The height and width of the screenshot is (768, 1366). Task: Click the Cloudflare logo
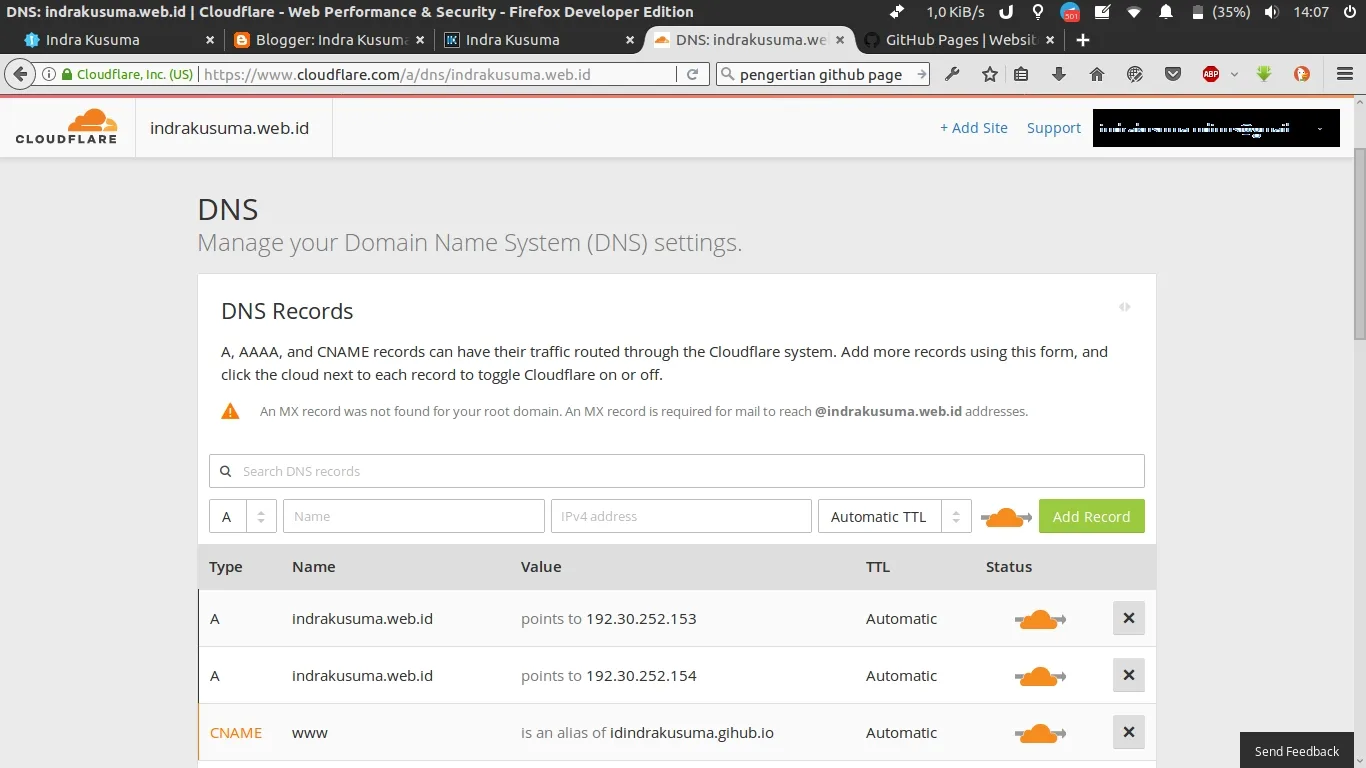tap(67, 127)
